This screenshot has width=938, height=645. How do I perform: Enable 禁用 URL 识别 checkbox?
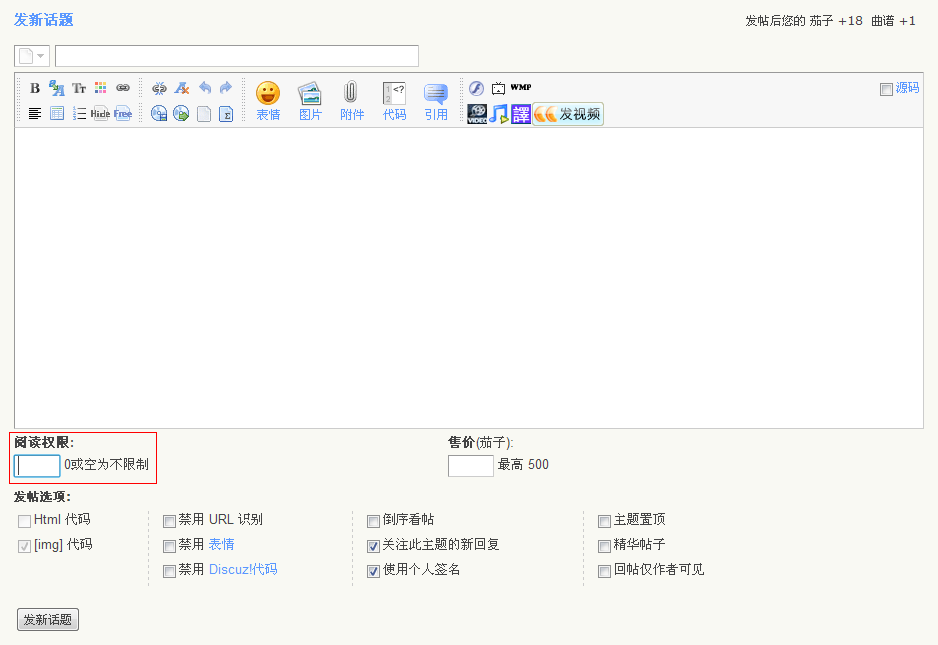point(169,521)
